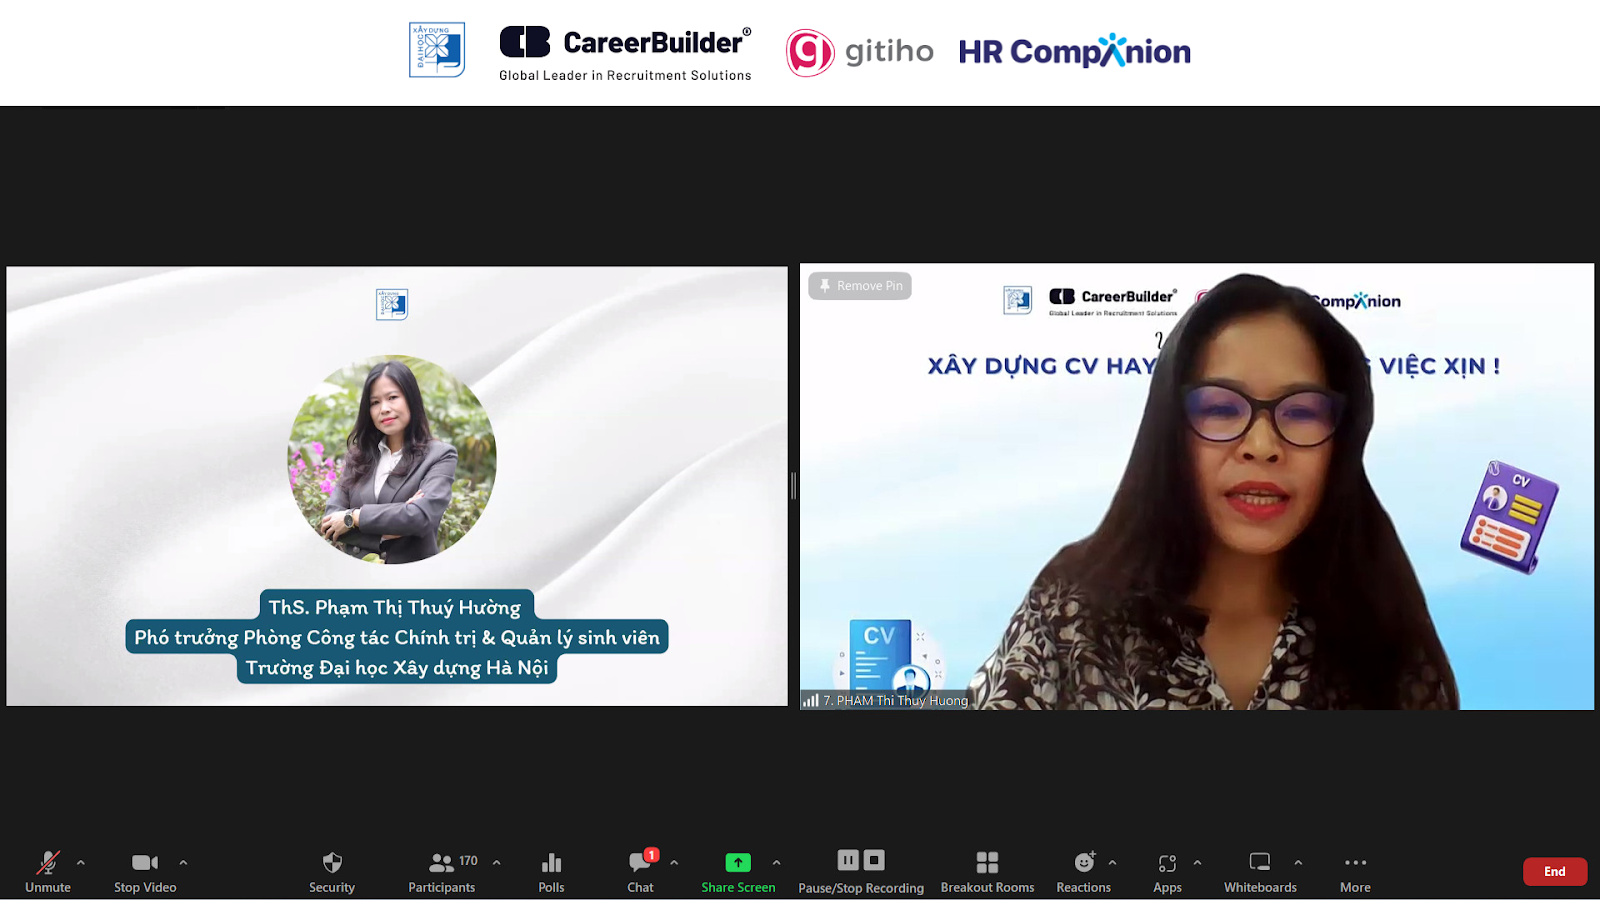Click the circular speaker portrait photo
This screenshot has height=900, width=1600.
click(x=392, y=459)
